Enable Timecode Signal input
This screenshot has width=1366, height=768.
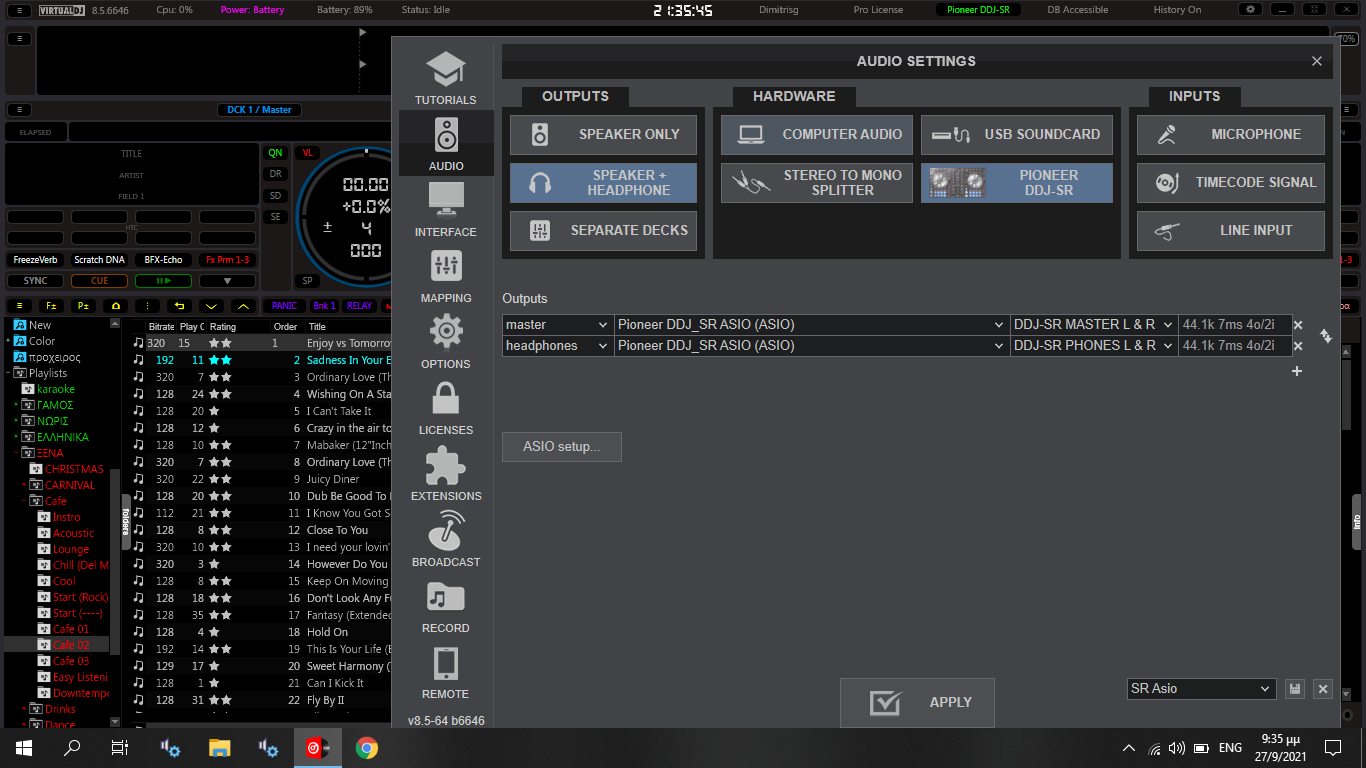(x=1230, y=183)
